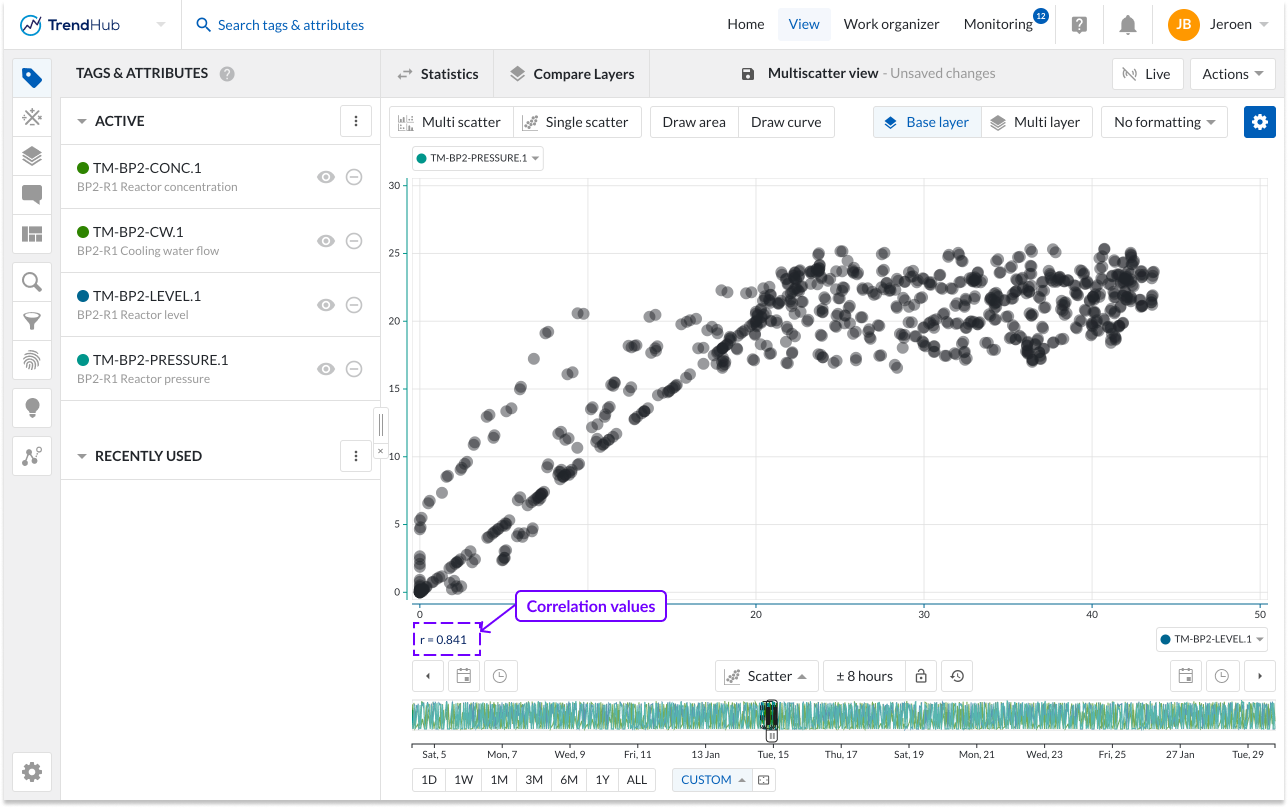Open chart settings gear button

tap(1259, 122)
